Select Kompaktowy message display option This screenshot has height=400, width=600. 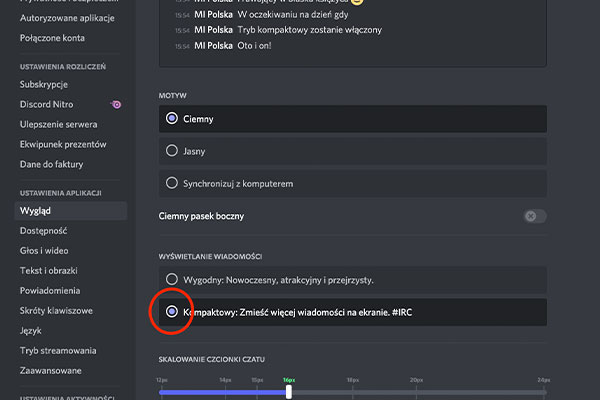pos(172,312)
